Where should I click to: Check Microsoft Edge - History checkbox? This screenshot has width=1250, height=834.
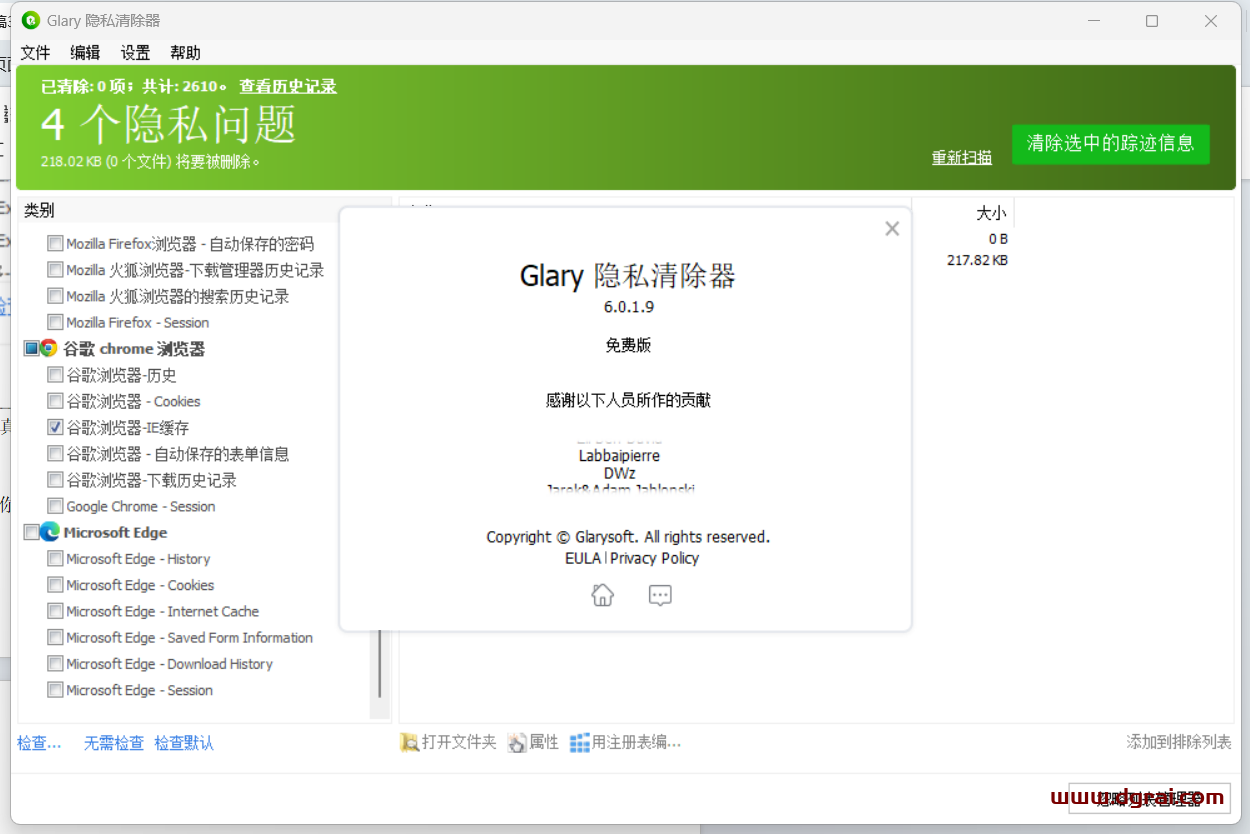(55, 558)
